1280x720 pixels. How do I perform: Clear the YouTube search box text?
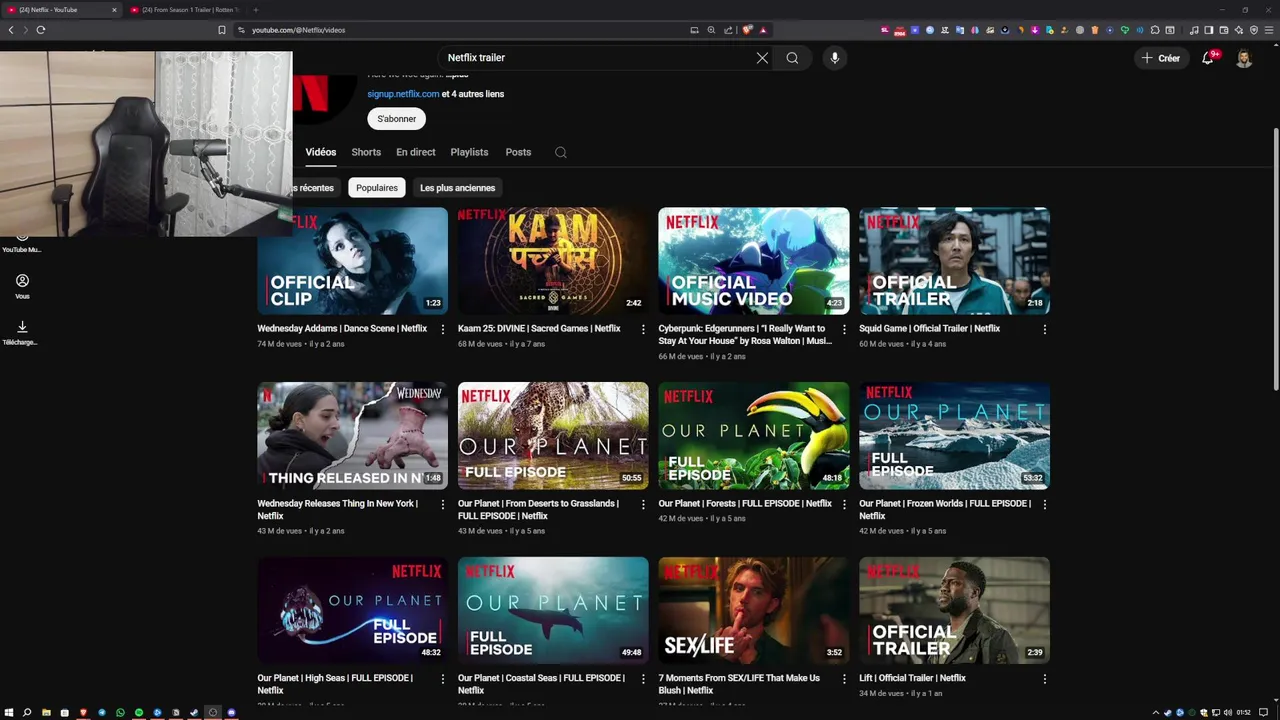(762, 58)
